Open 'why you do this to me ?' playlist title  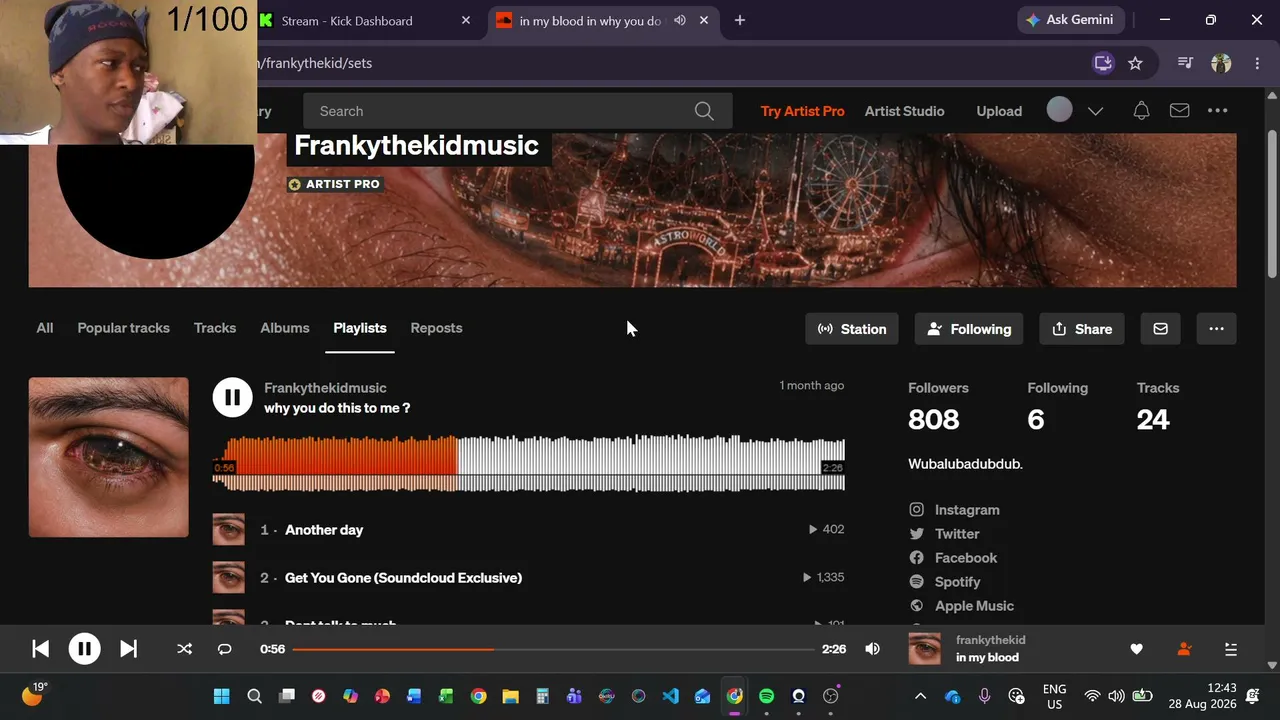[337, 408]
